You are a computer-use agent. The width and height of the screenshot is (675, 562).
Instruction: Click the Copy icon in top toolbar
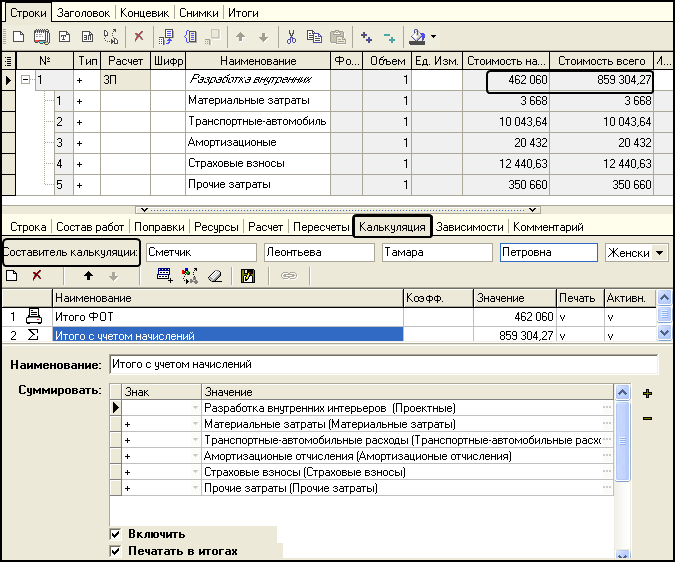click(314, 37)
